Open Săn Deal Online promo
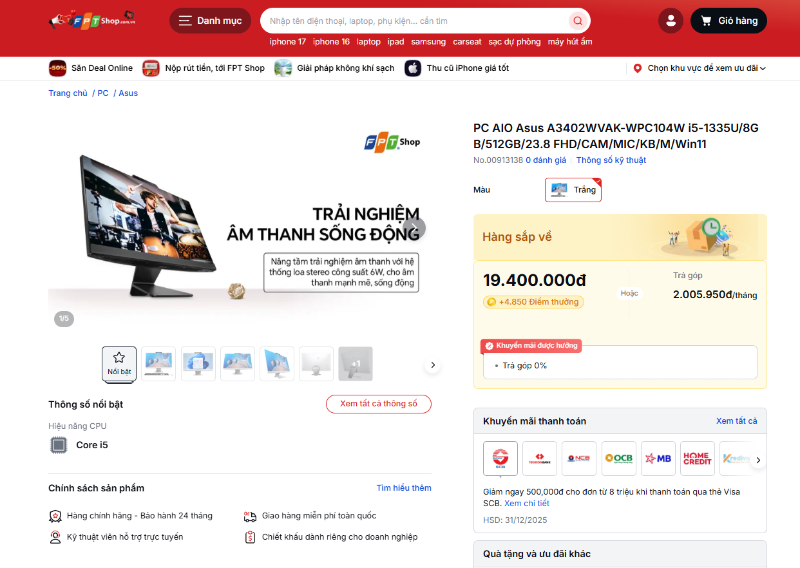The width and height of the screenshot is (800, 568). point(91,68)
